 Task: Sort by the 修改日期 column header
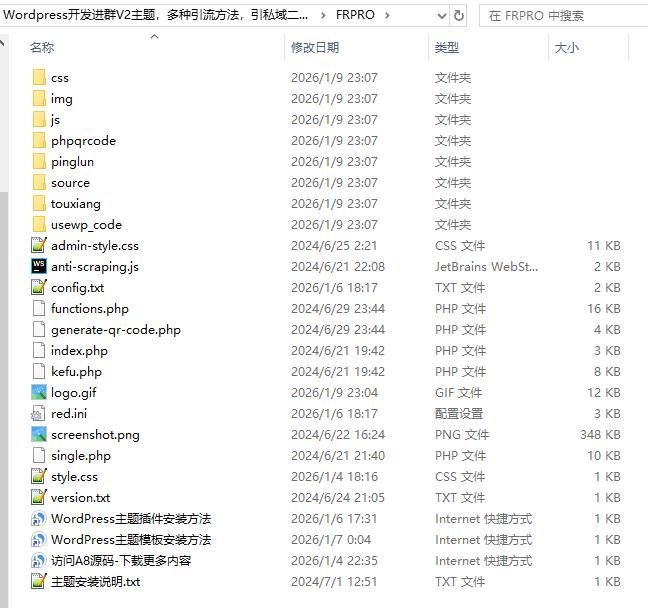315,48
